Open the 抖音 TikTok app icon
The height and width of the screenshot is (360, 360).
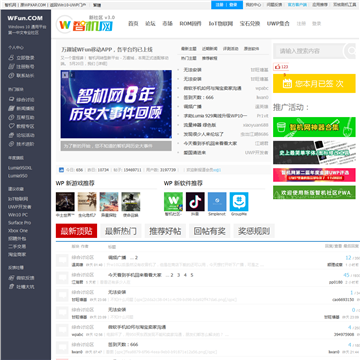(x=195, y=201)
